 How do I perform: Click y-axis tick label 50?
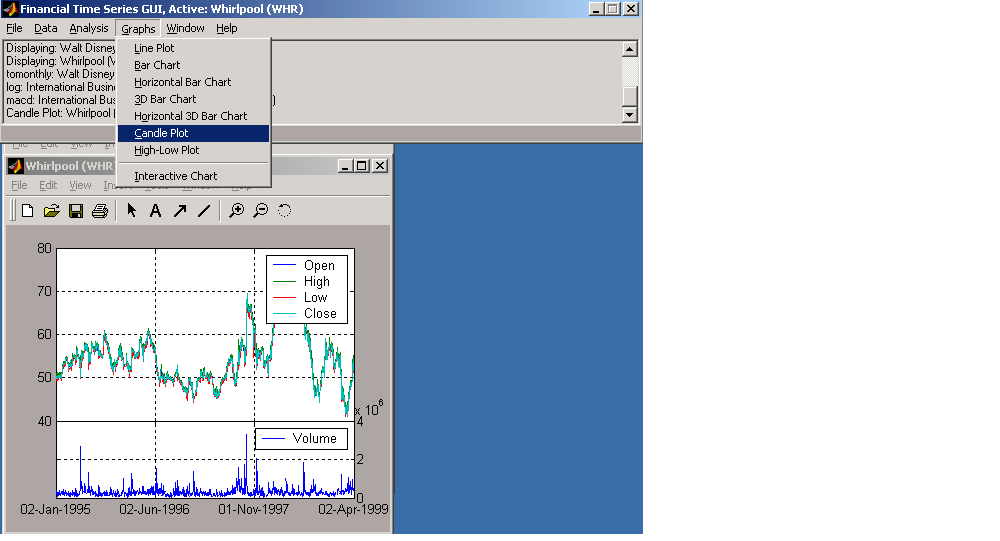pos(44,377)
